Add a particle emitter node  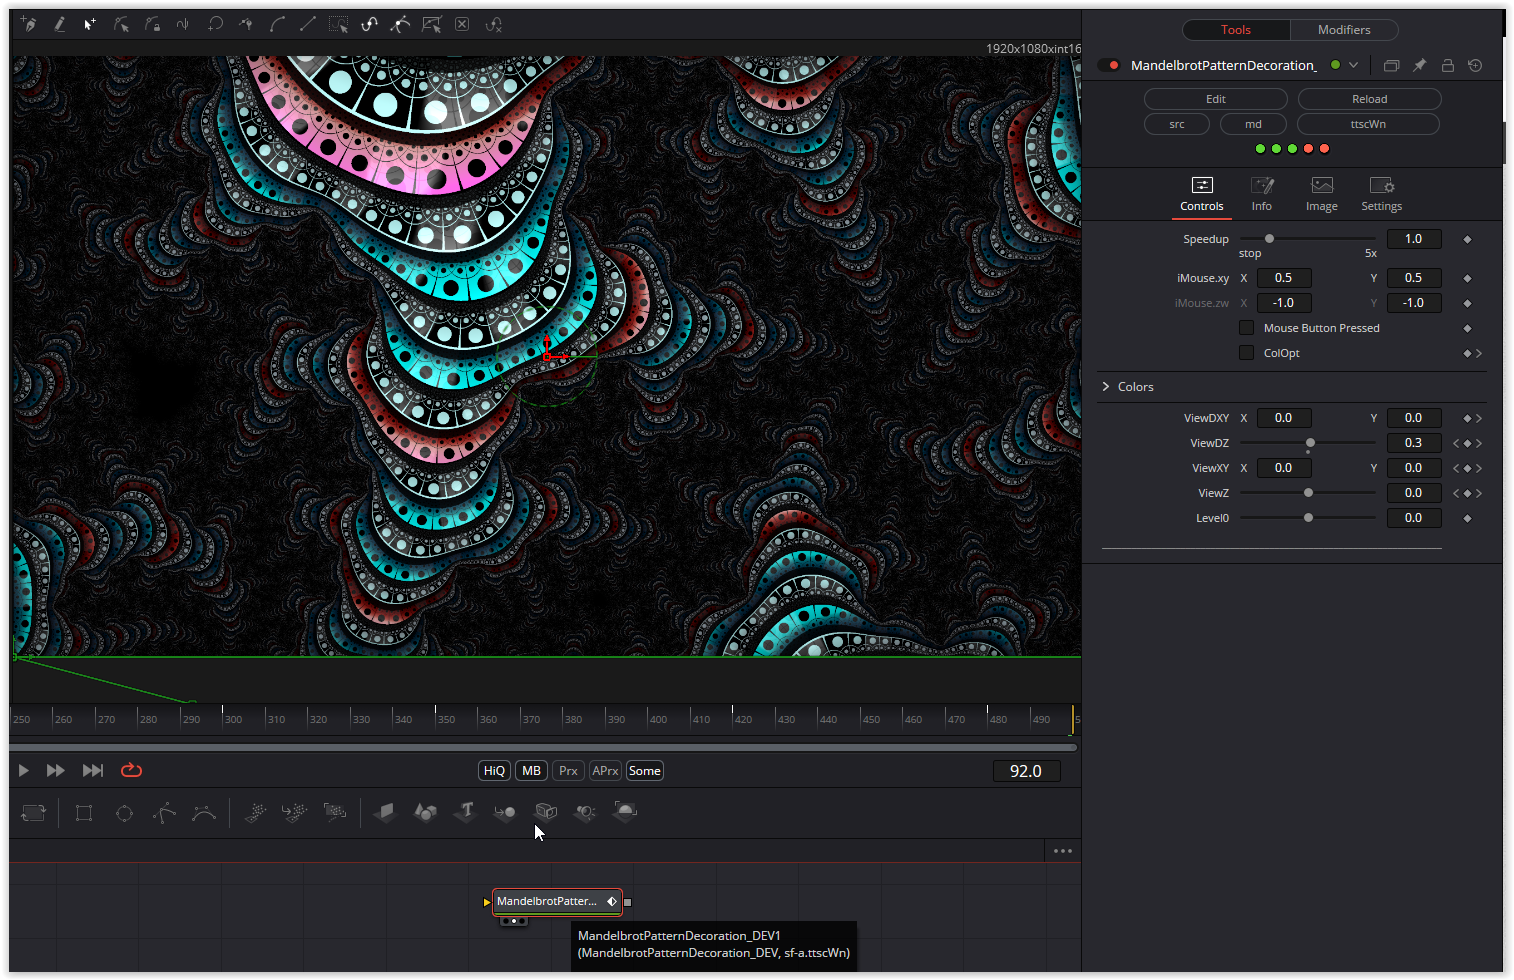pyautogui.click(x=256, y=812)
